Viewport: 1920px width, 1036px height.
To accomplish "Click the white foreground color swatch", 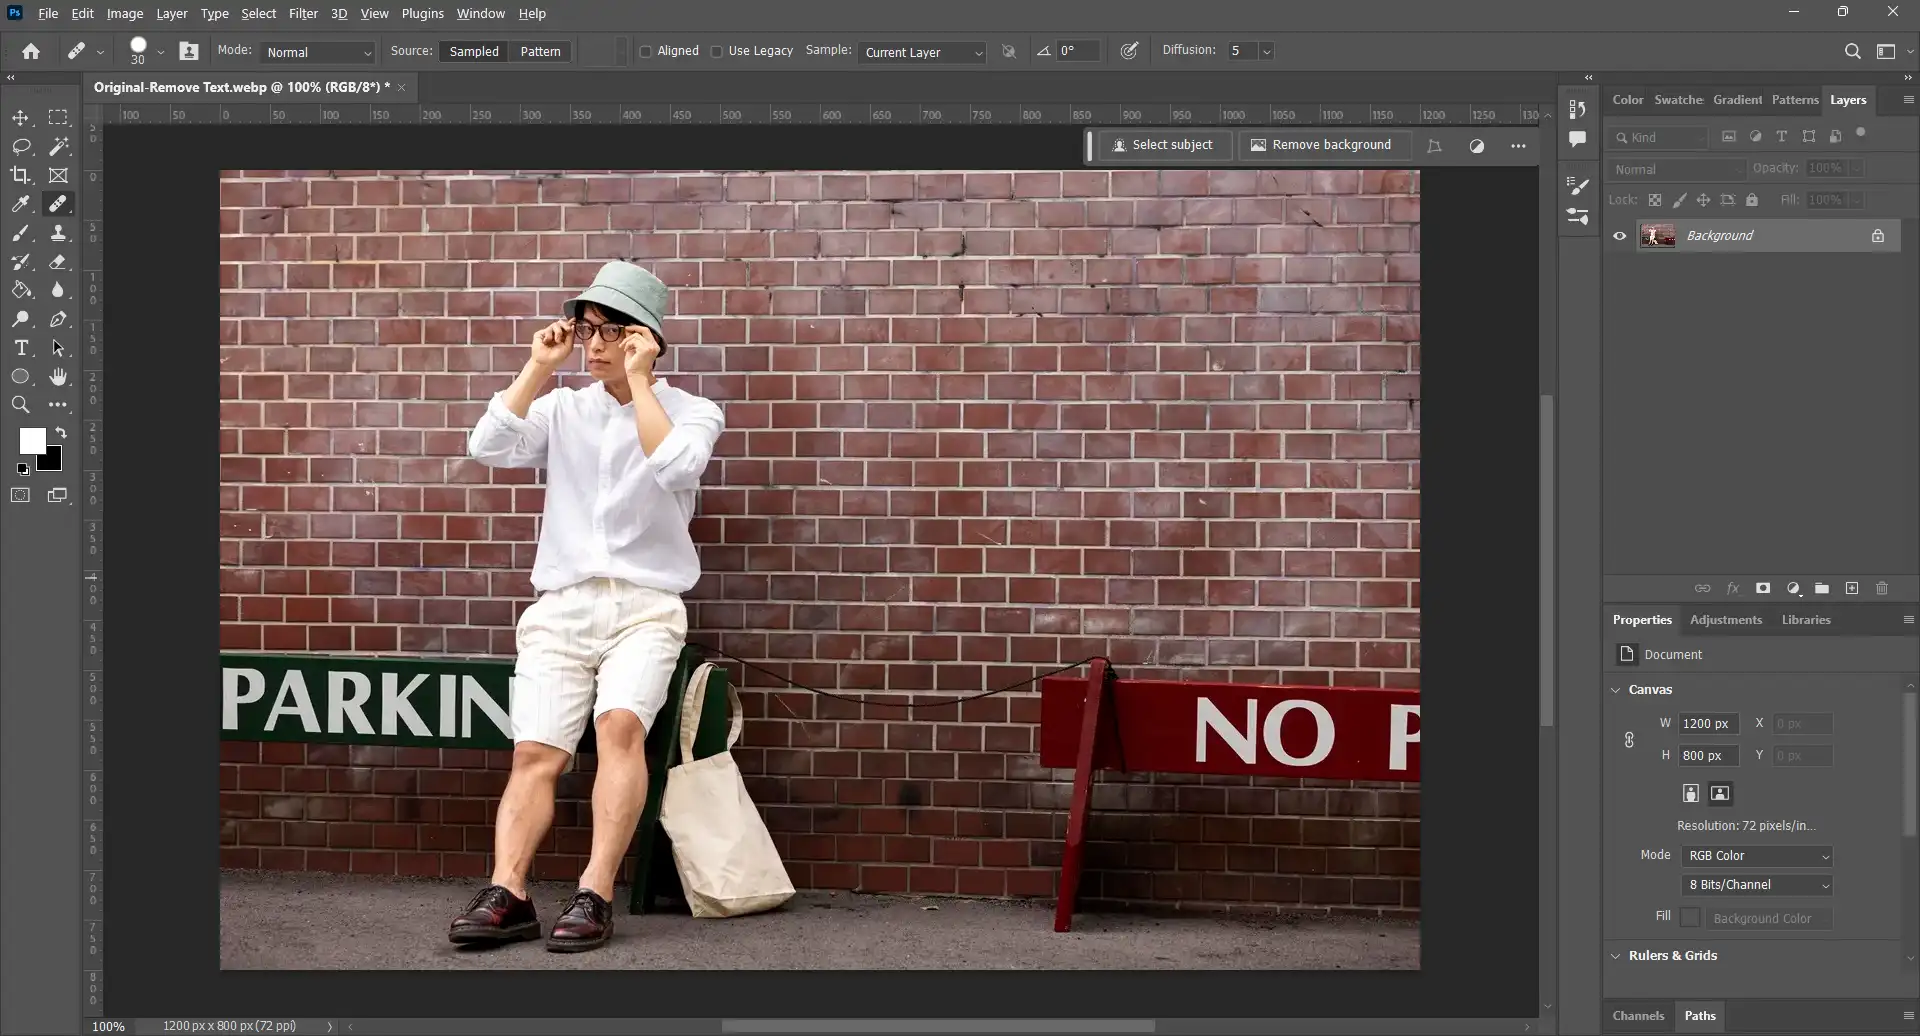I will tap(31, 440).
